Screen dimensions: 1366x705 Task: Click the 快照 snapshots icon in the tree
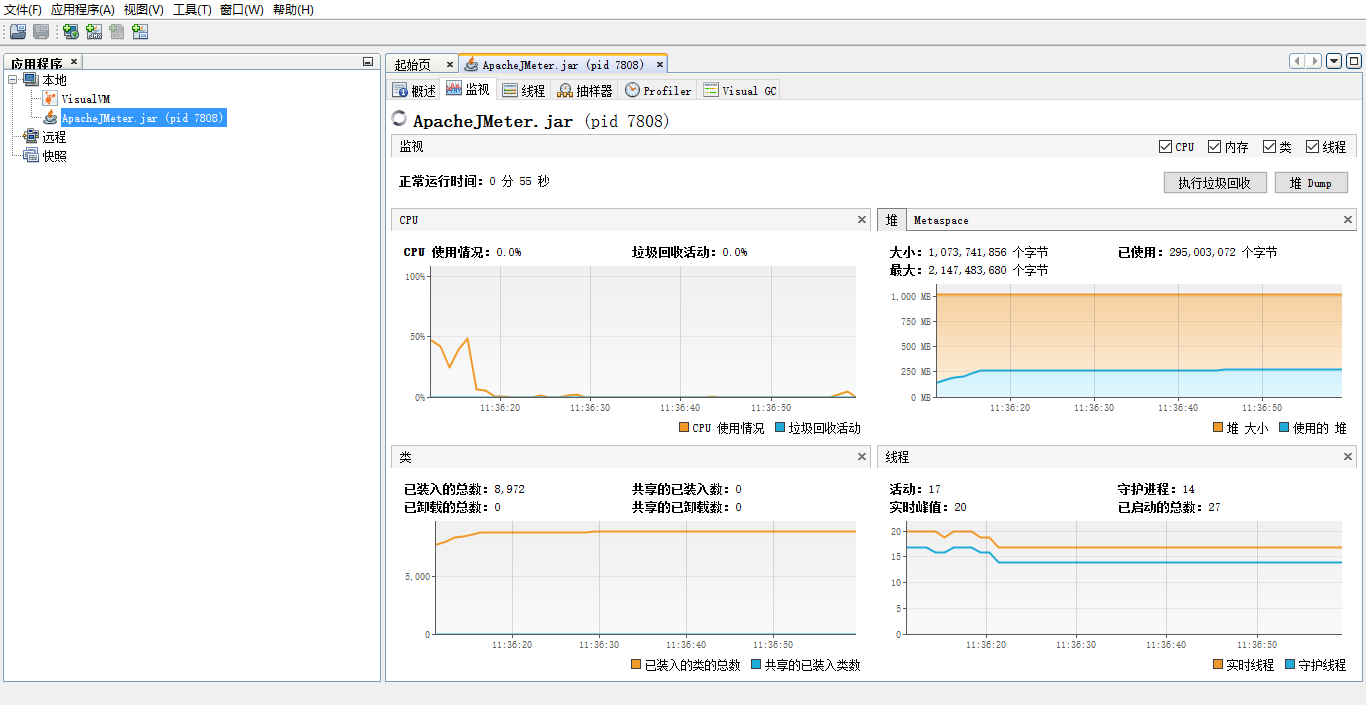pos(30,156)
